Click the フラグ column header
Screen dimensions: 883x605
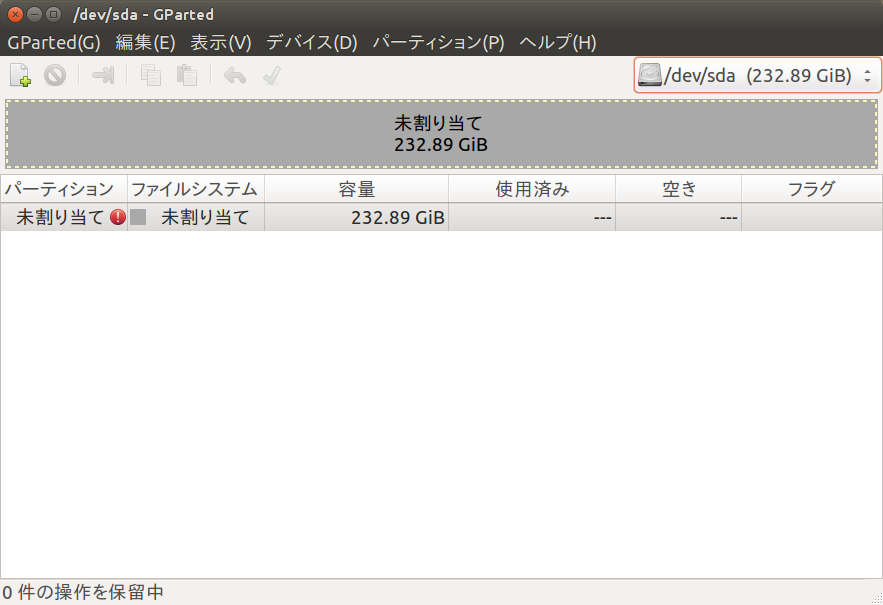tap(810, 189)
